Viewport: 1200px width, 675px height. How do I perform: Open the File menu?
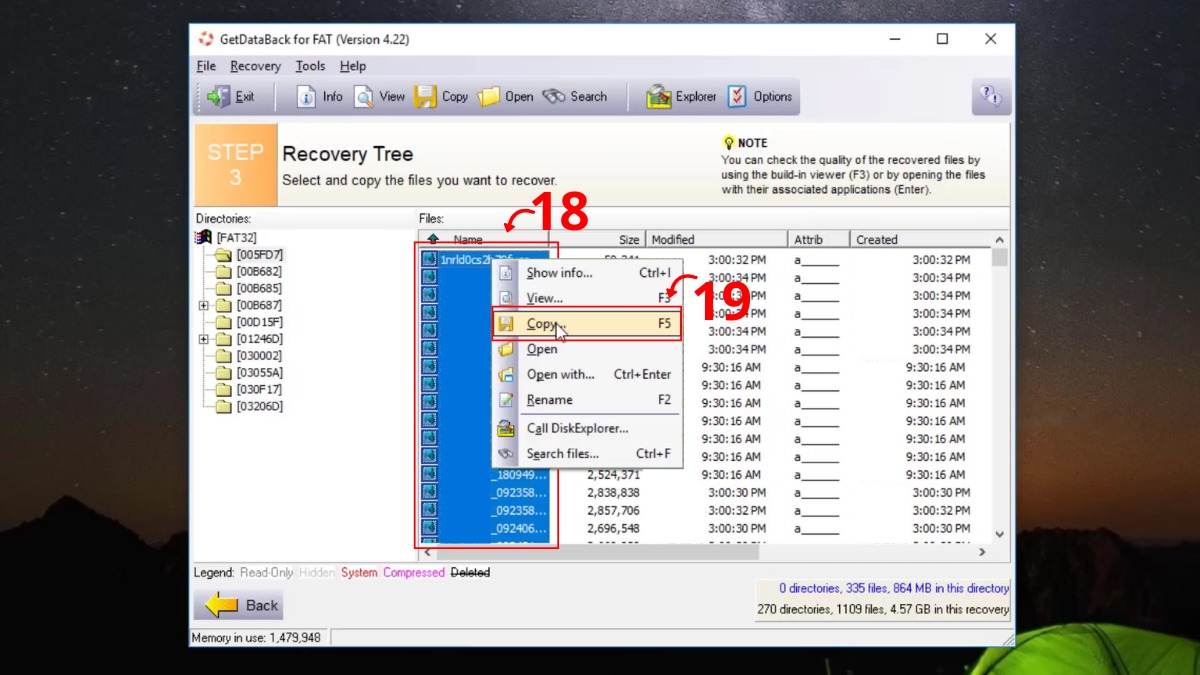click(206, 66)
